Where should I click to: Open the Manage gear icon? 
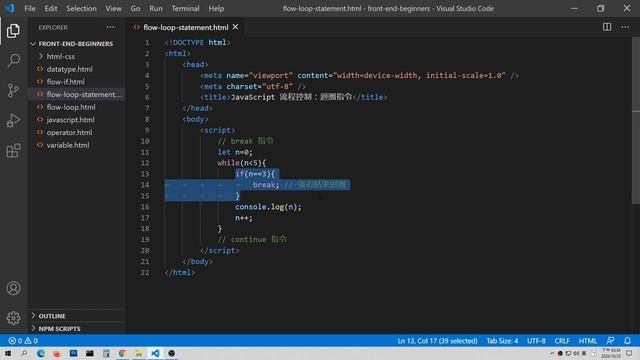coord(13,318)
